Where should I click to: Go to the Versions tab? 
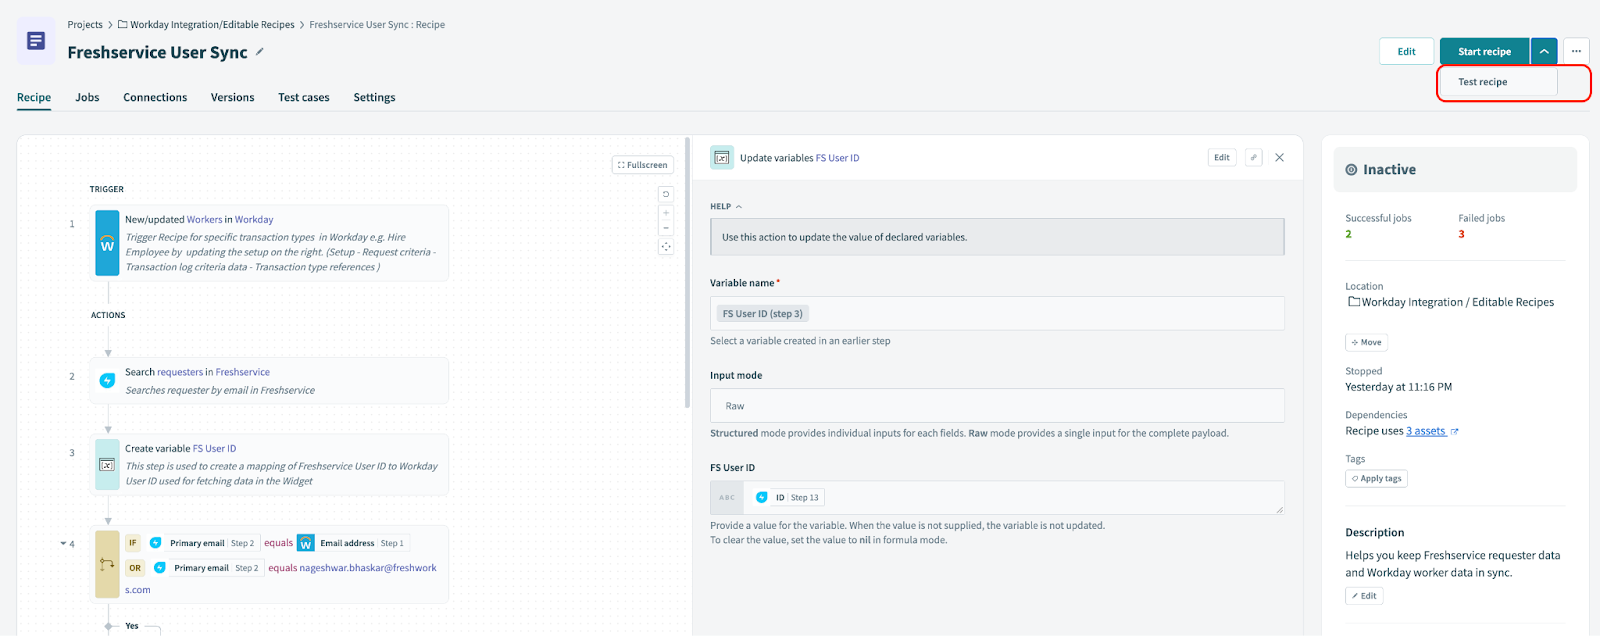(x=232, y=97)
